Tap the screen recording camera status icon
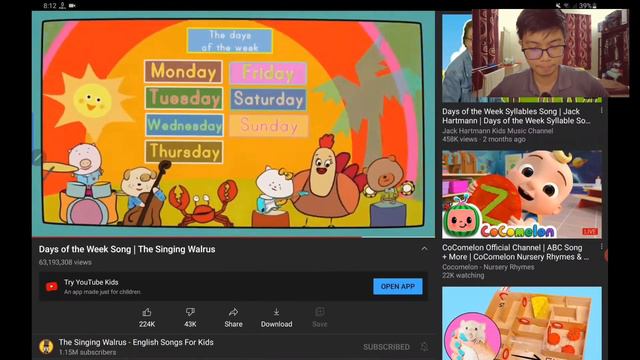 click(x=72, y=6)
